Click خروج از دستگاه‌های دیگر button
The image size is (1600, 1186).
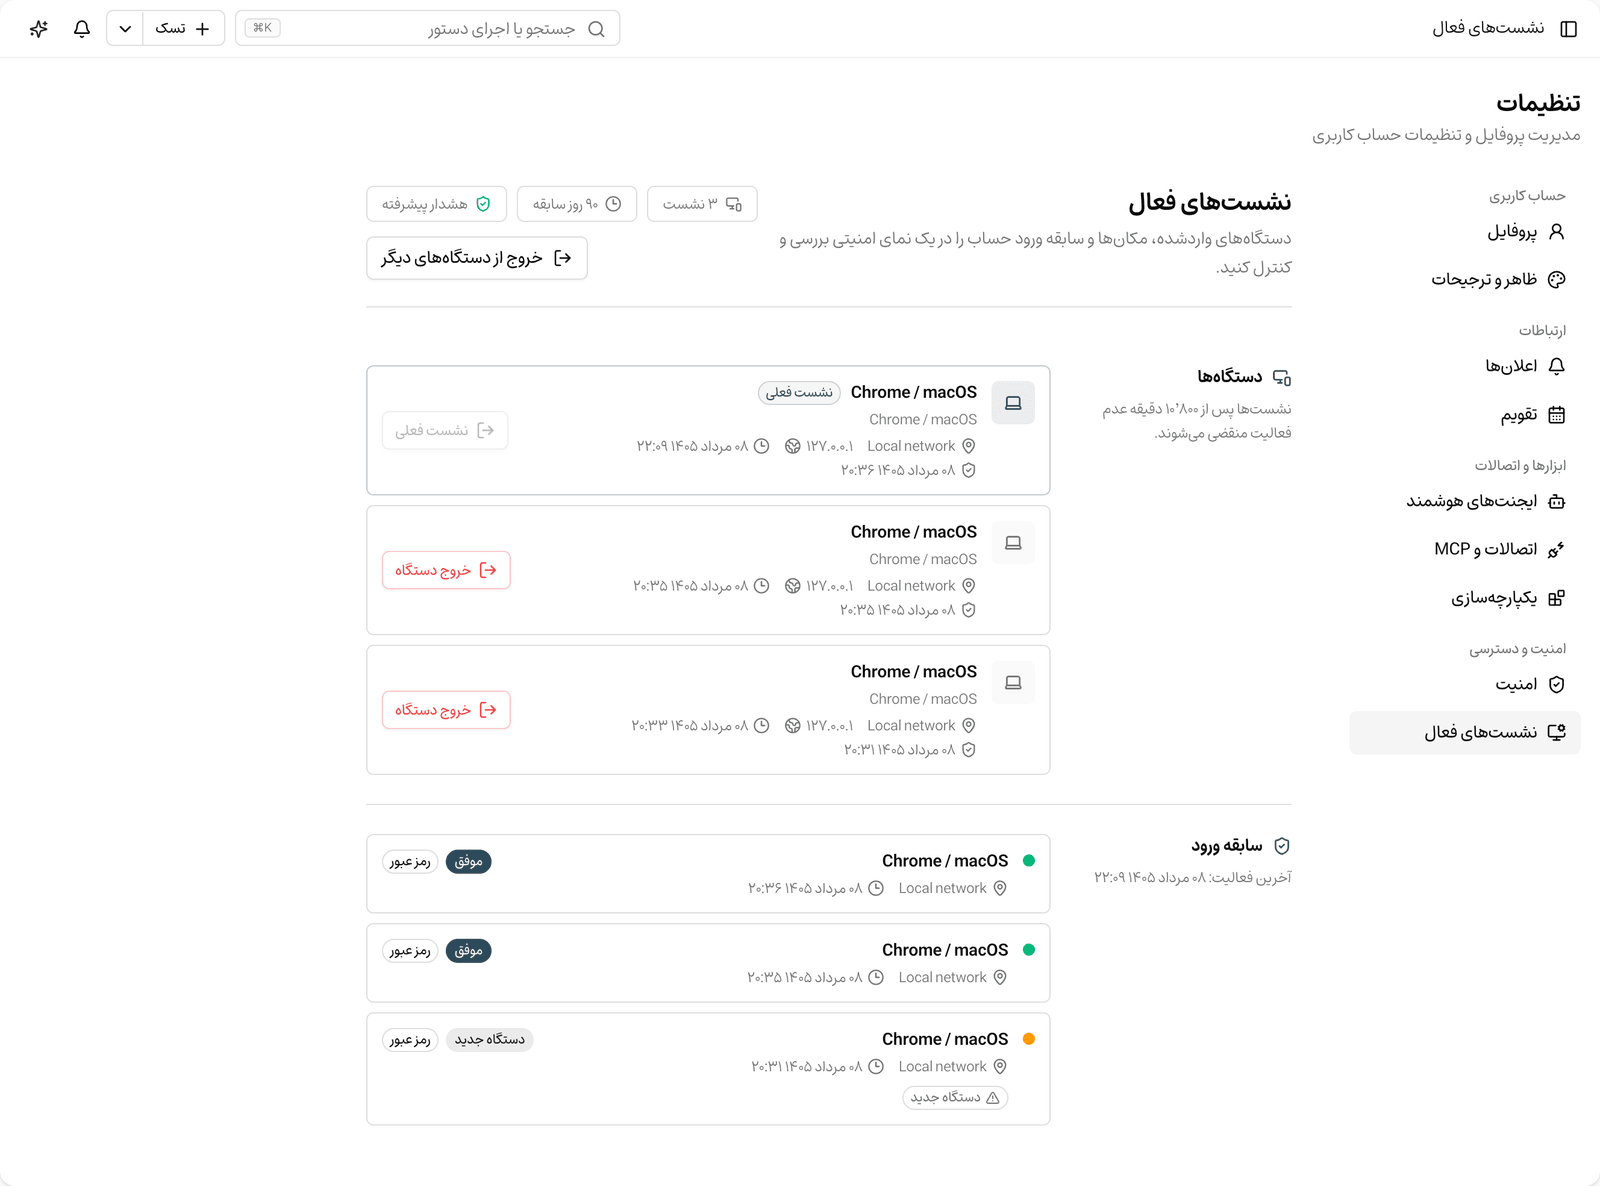point(477,258)
